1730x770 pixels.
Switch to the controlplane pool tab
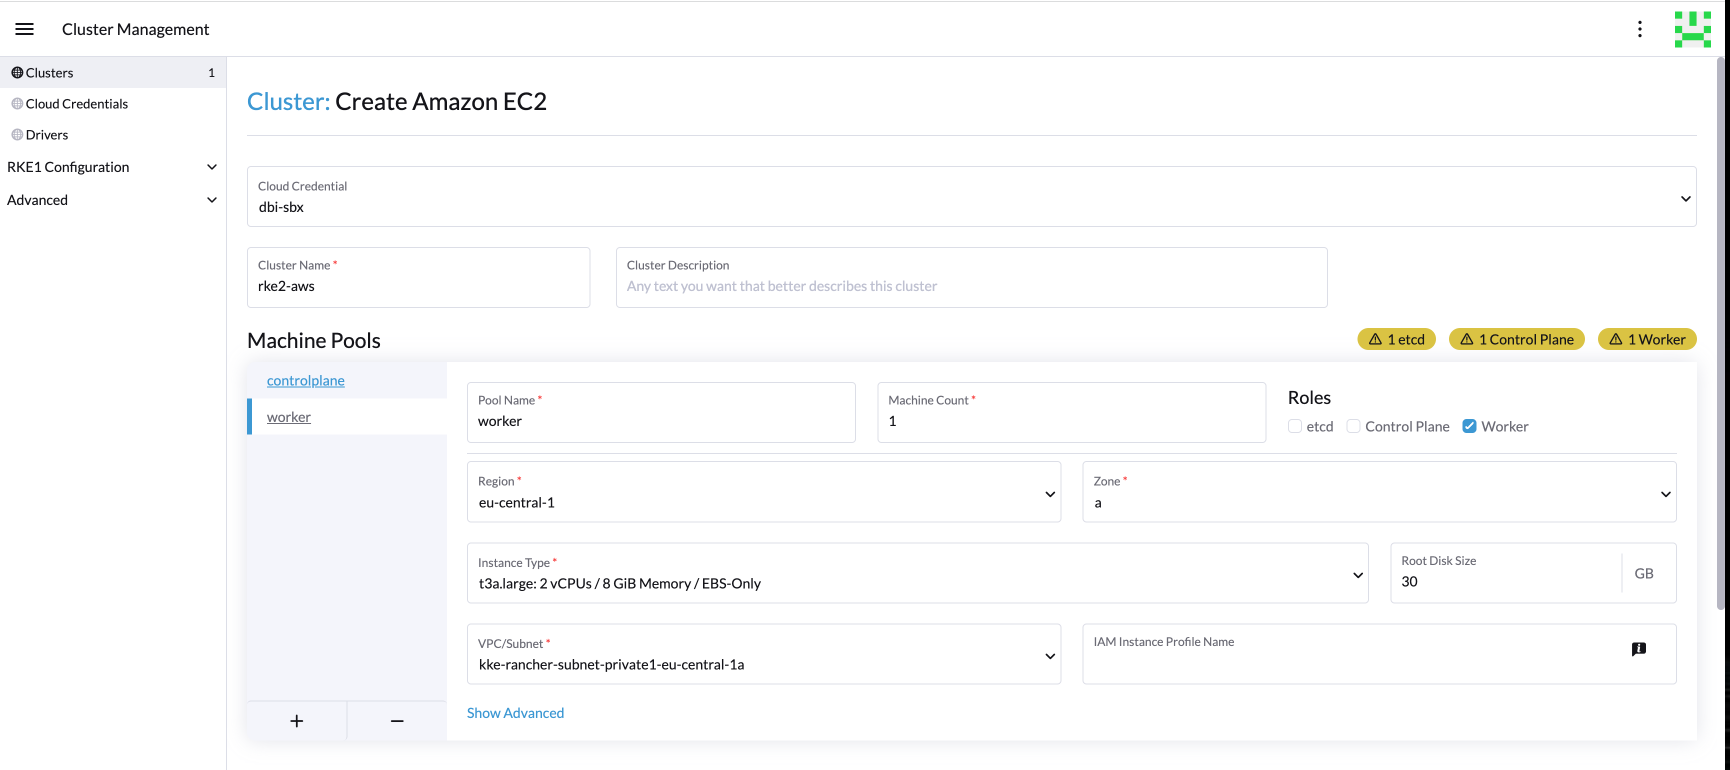pyautogui.click(x=306, y=381)
